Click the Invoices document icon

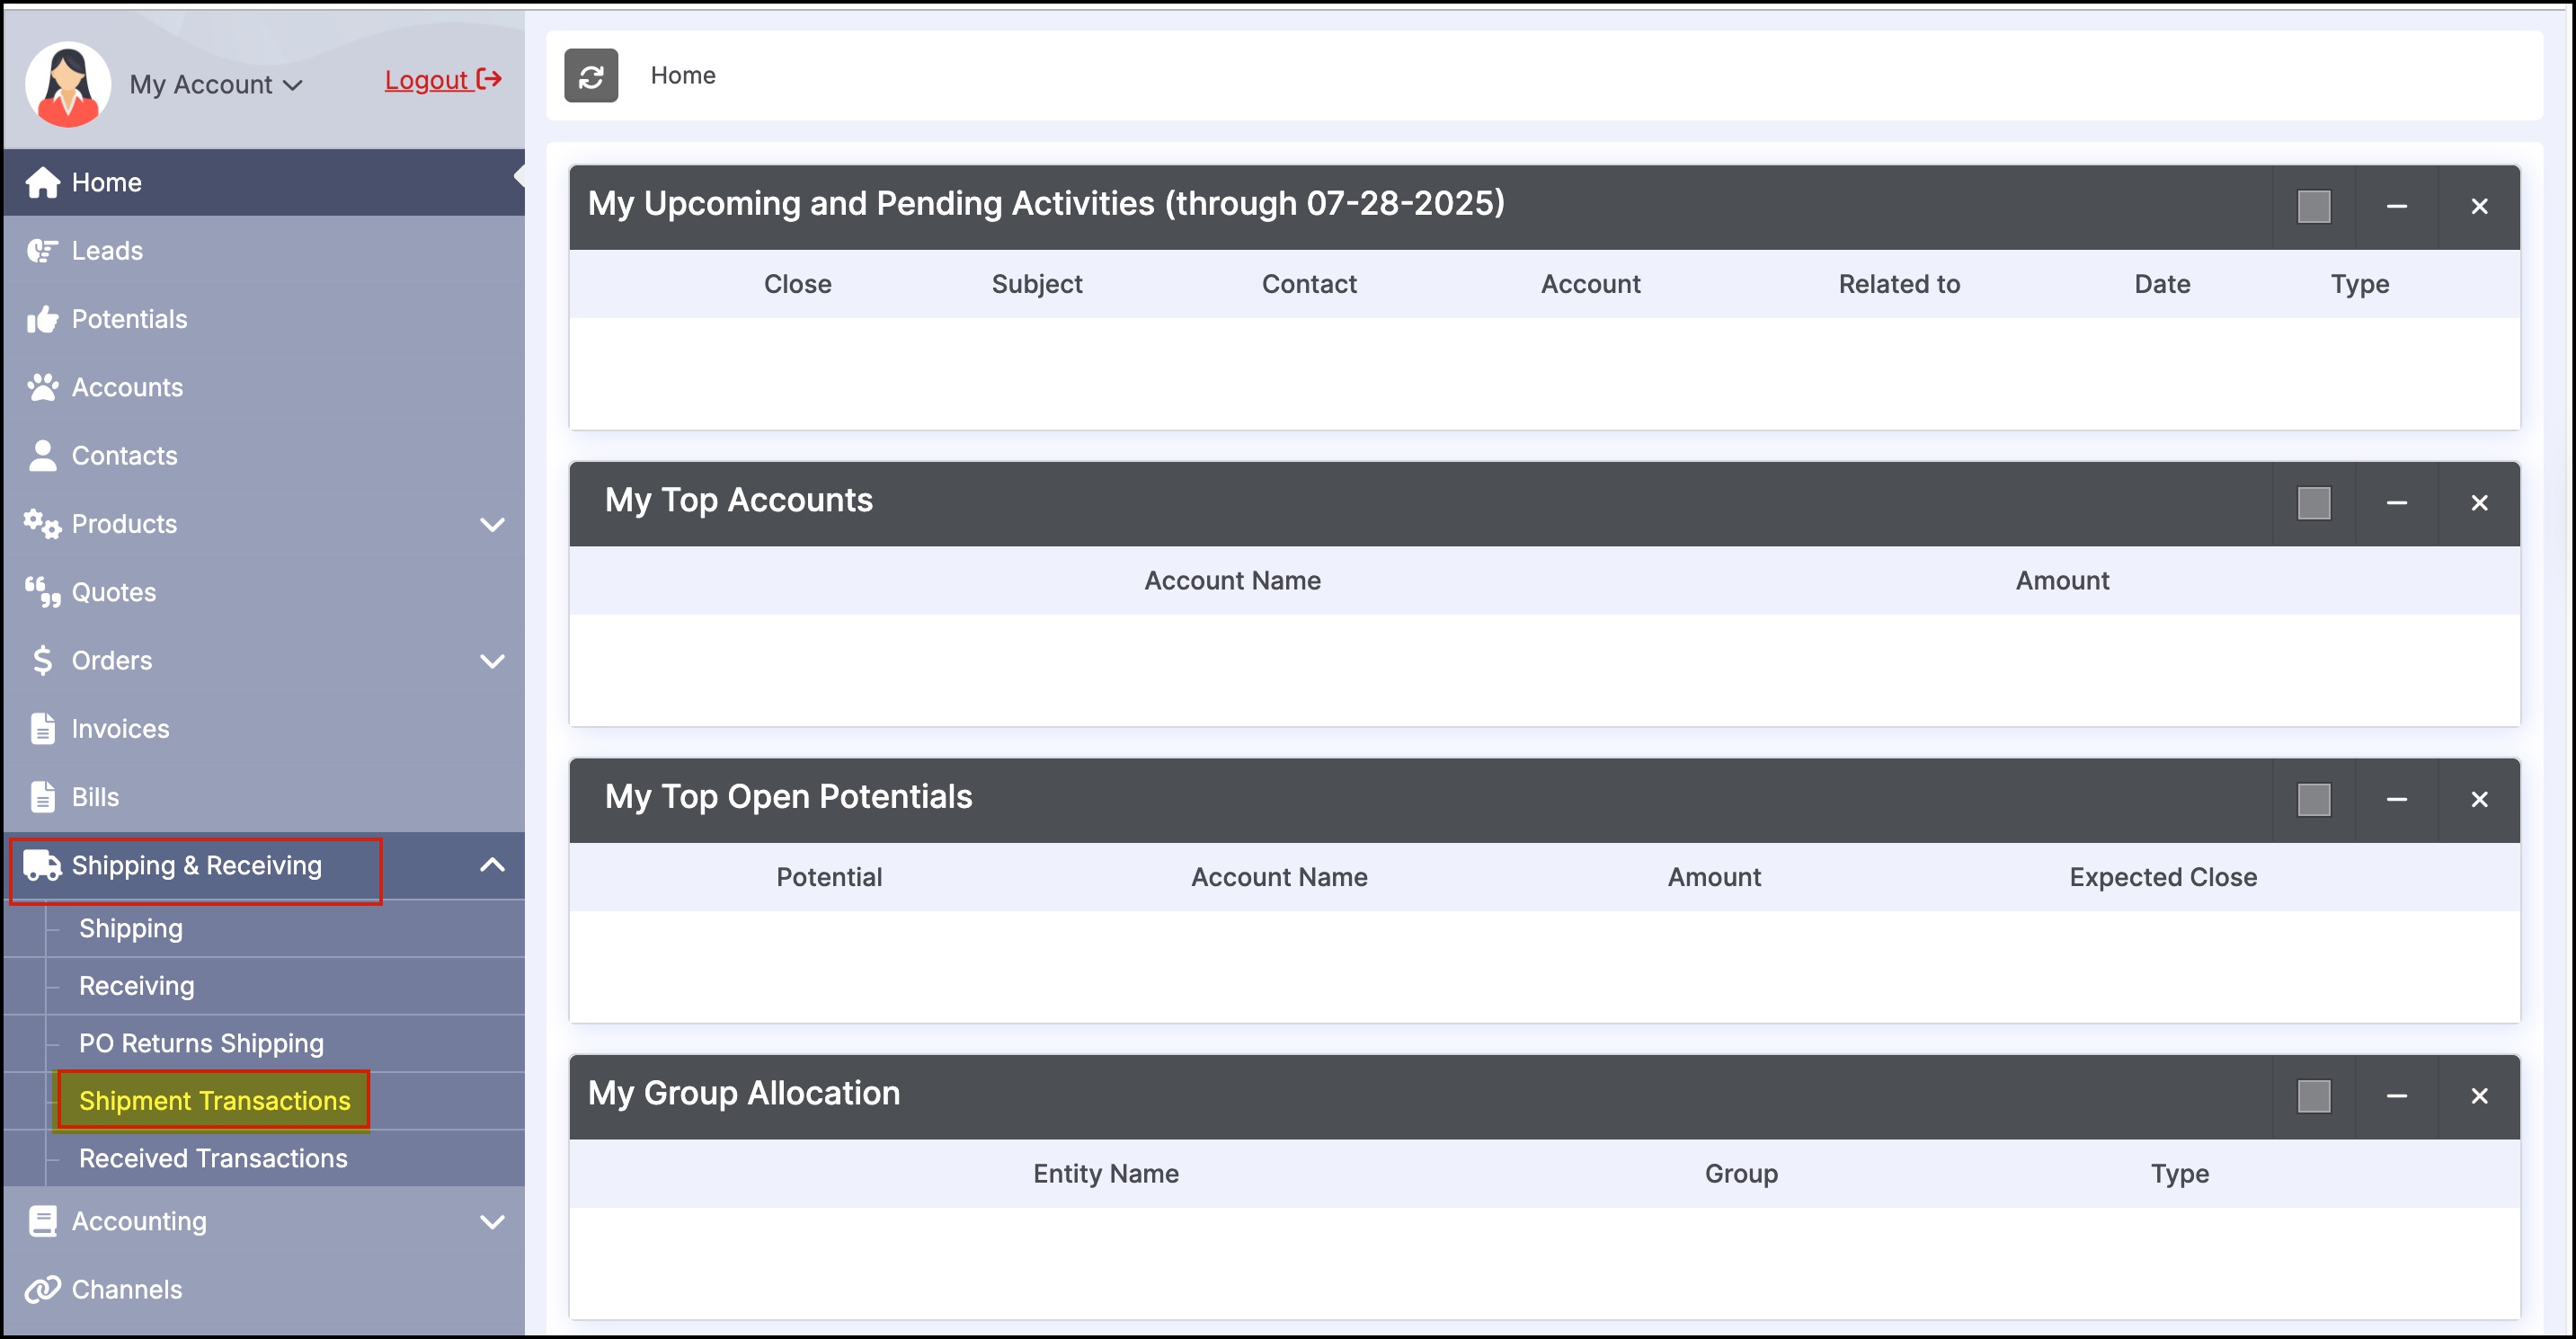pyautogui.click(x=42, y=729)
